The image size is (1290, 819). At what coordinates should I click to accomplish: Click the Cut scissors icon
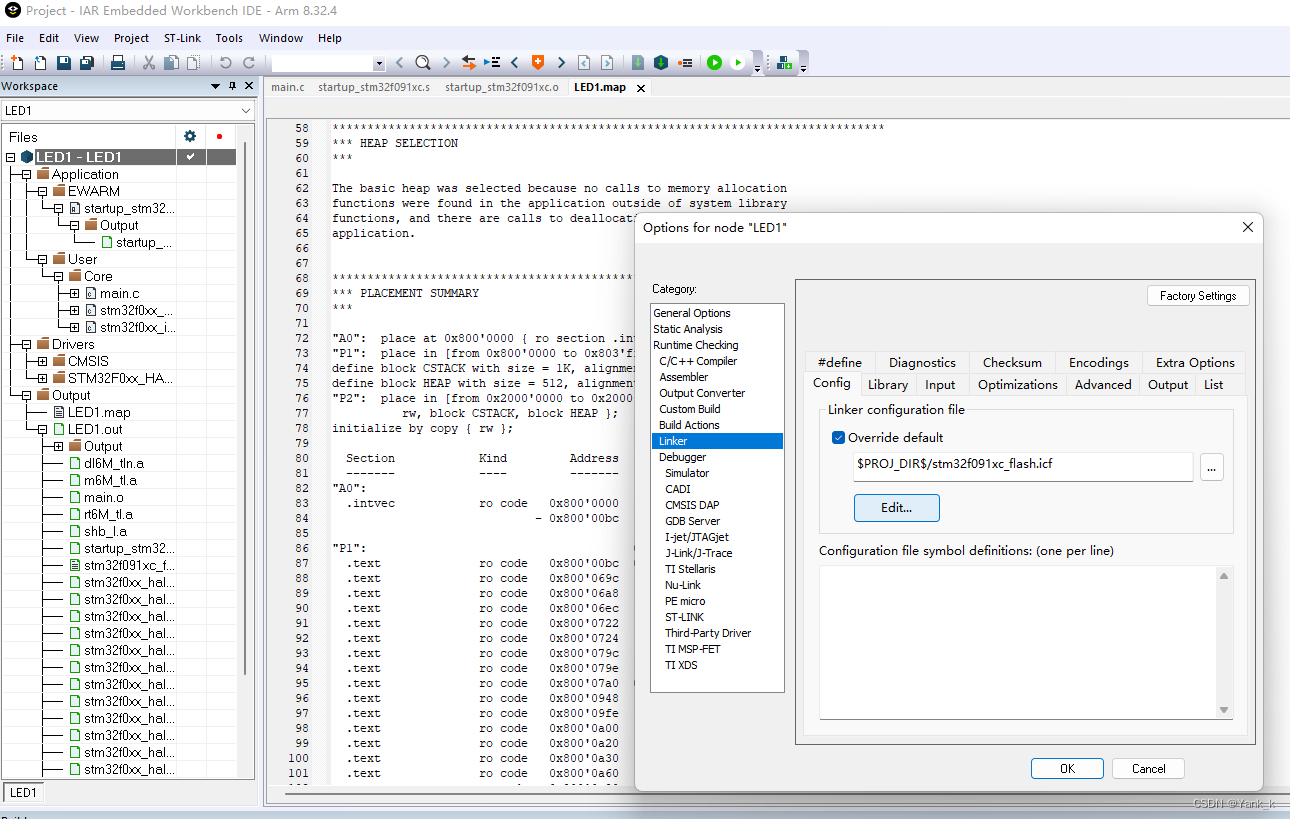(148, 63)
